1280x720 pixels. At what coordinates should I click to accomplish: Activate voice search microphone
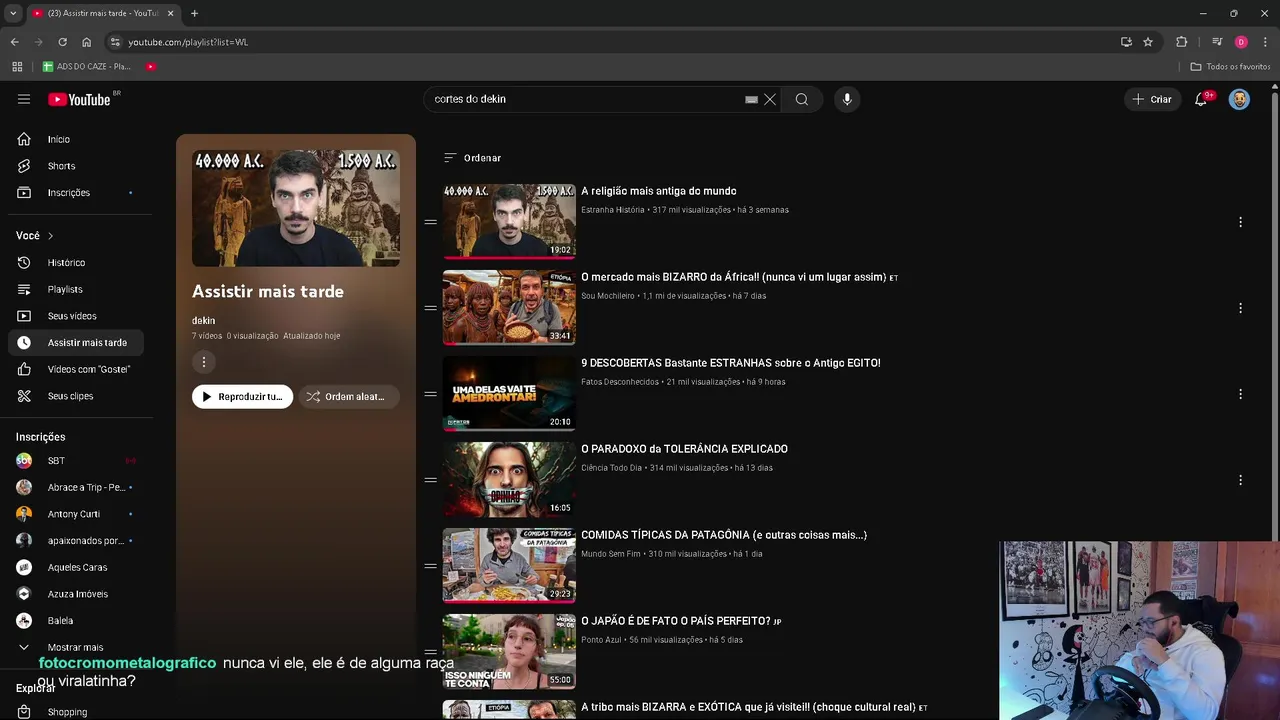tap(847, 99)
